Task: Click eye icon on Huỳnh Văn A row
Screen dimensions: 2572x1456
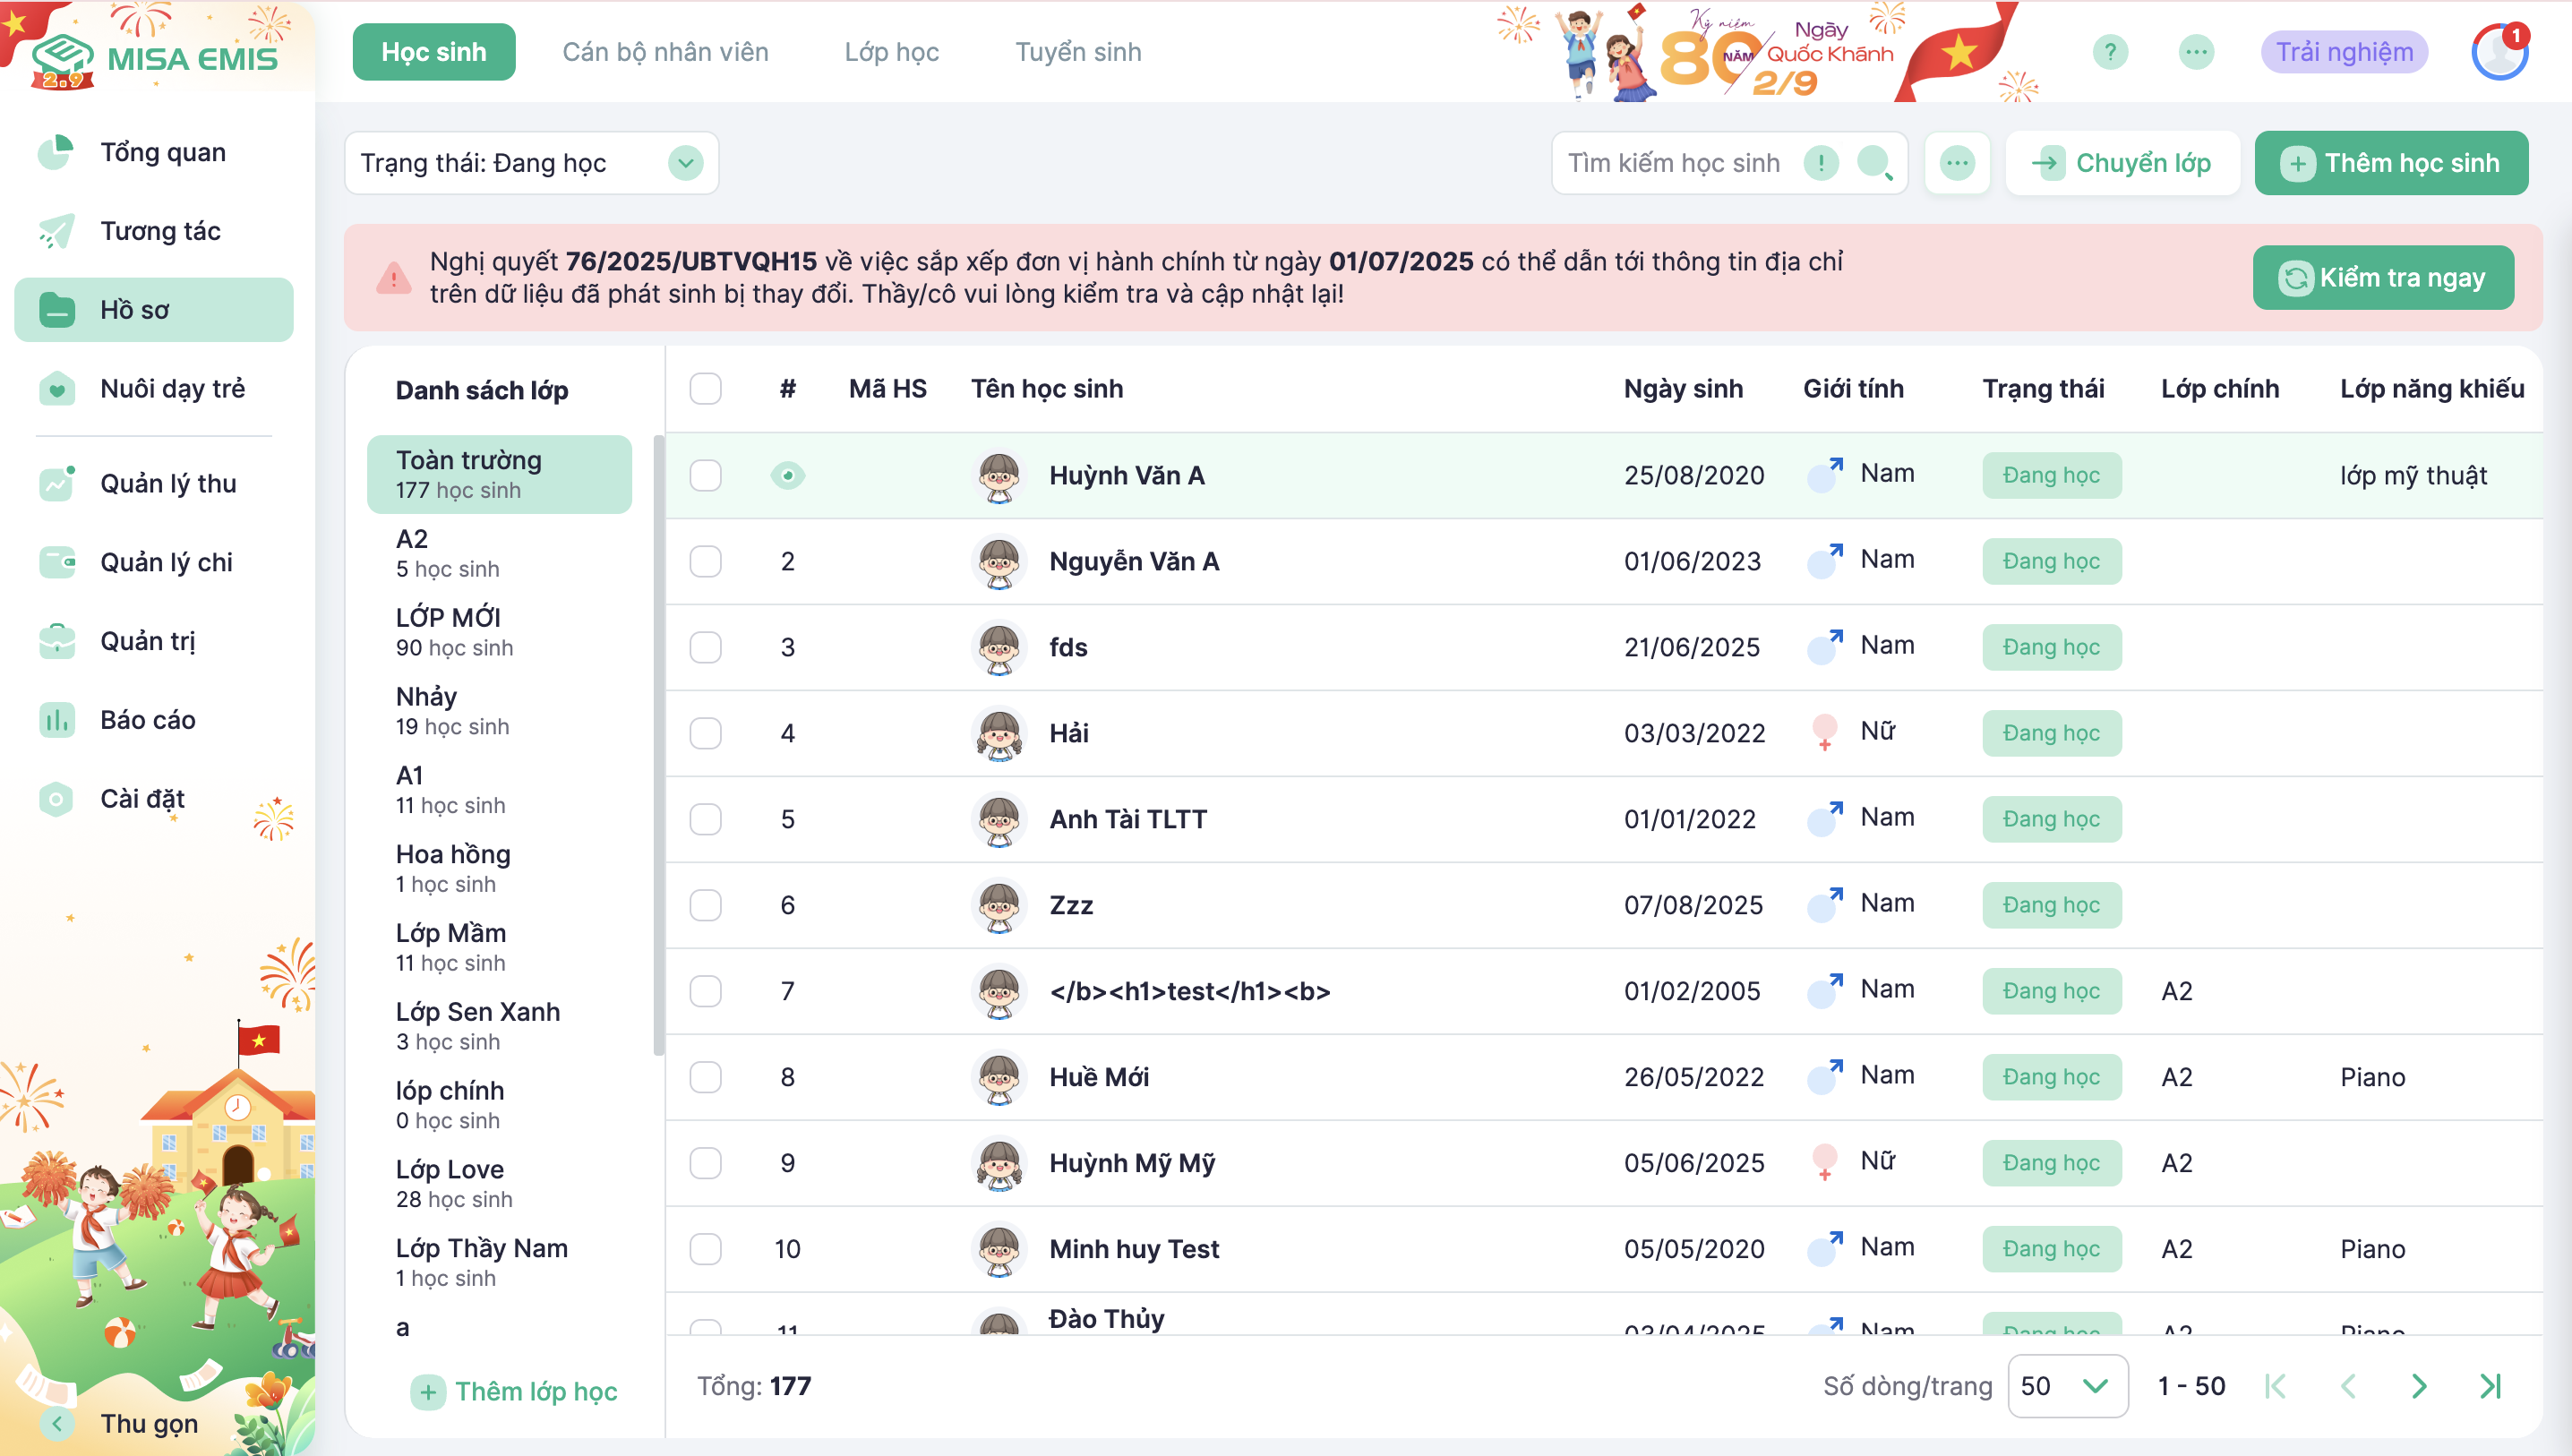Action: (x=788, y=475)
